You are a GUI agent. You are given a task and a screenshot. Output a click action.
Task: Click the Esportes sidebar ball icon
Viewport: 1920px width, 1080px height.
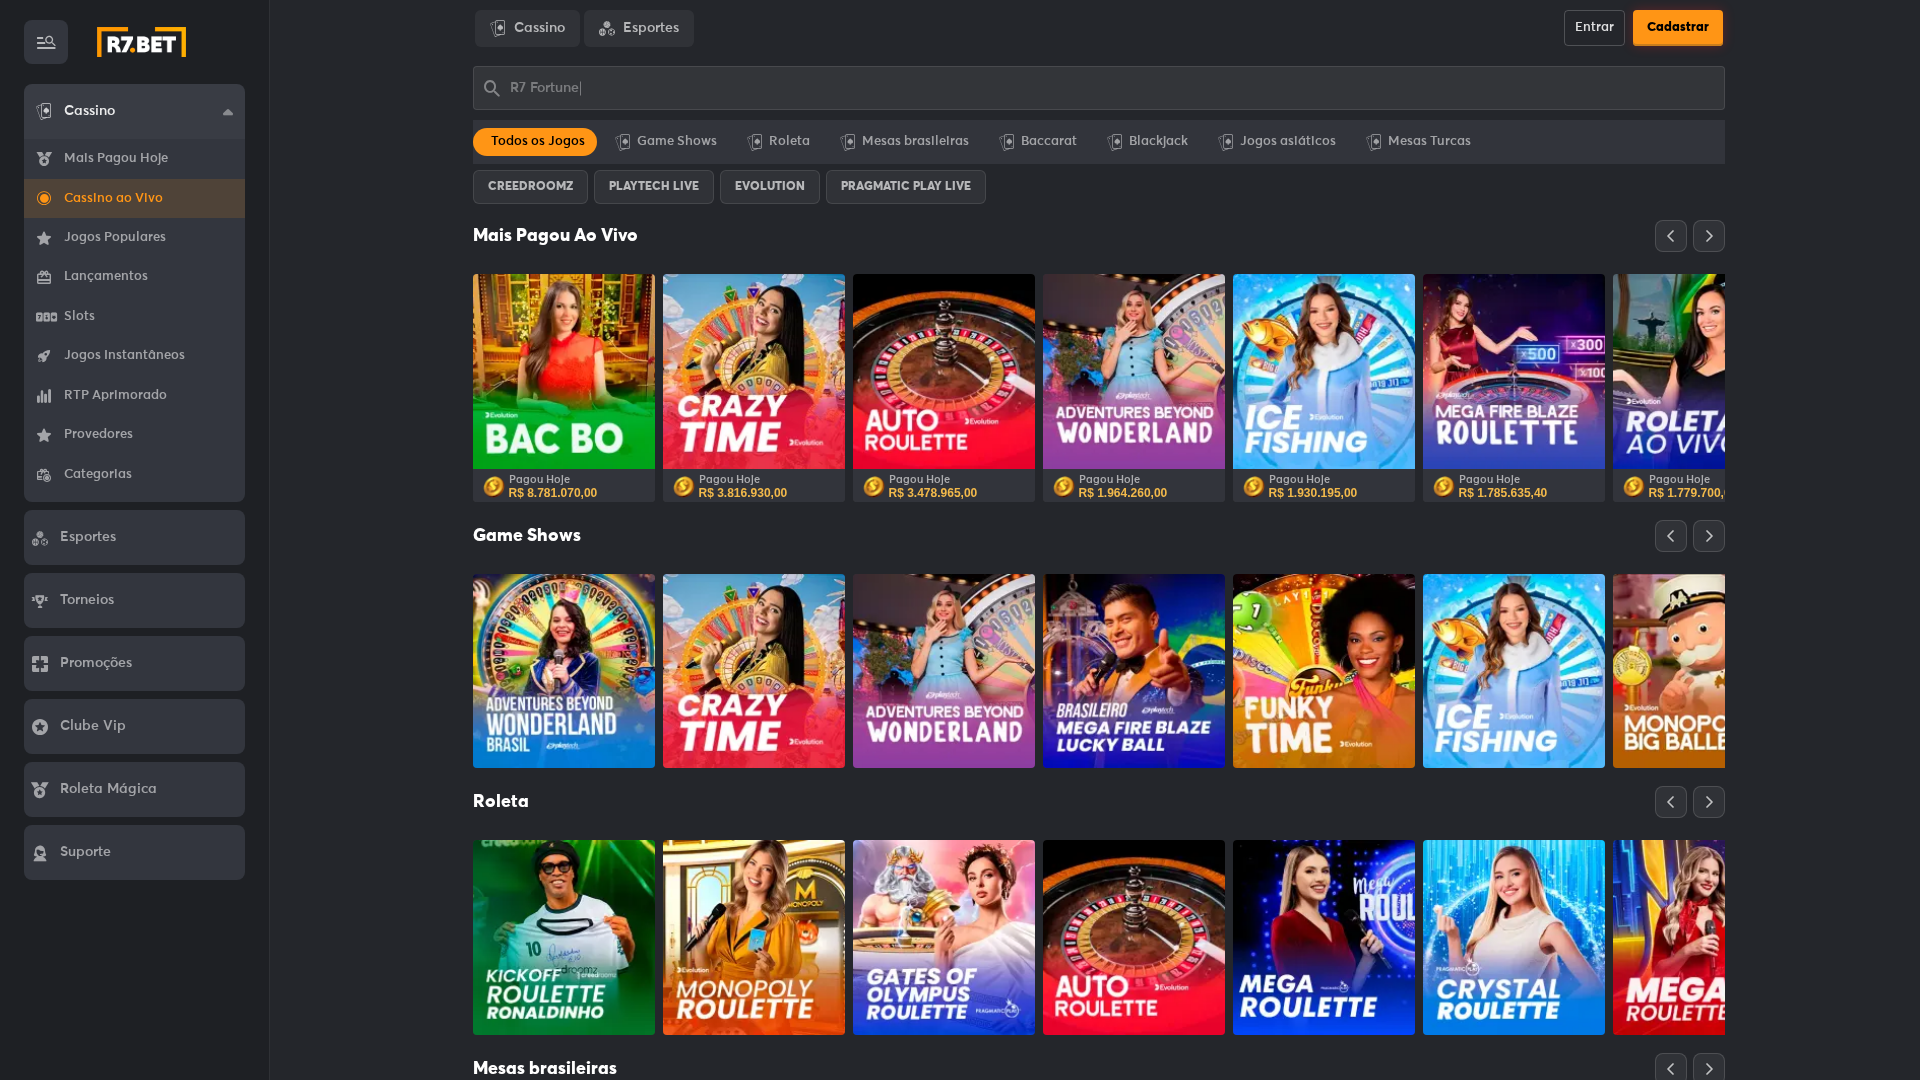40,538
